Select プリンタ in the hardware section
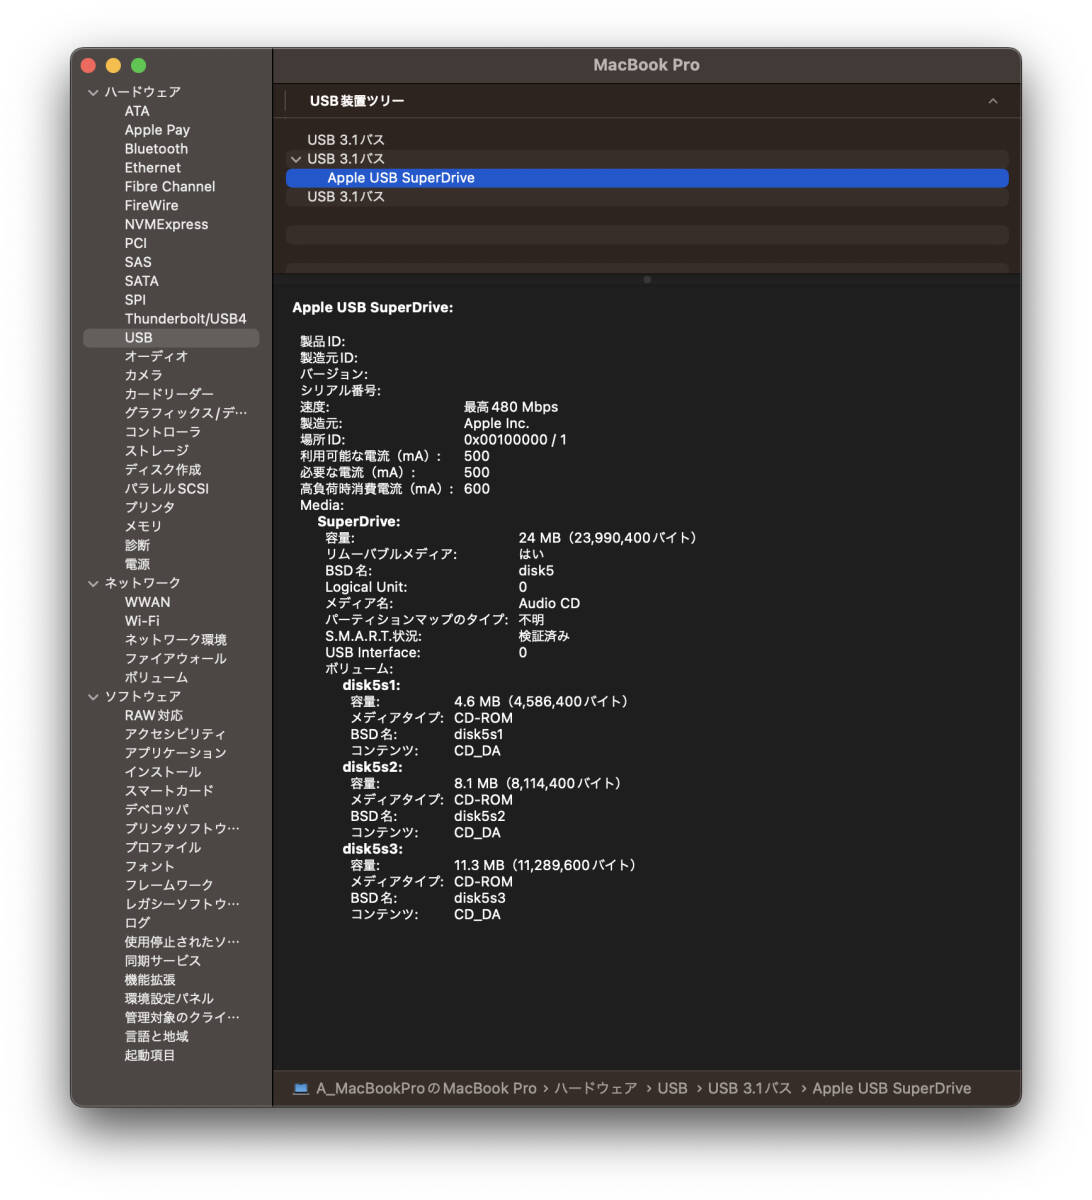The image size is (1092, 1200). tap(150, 508)
